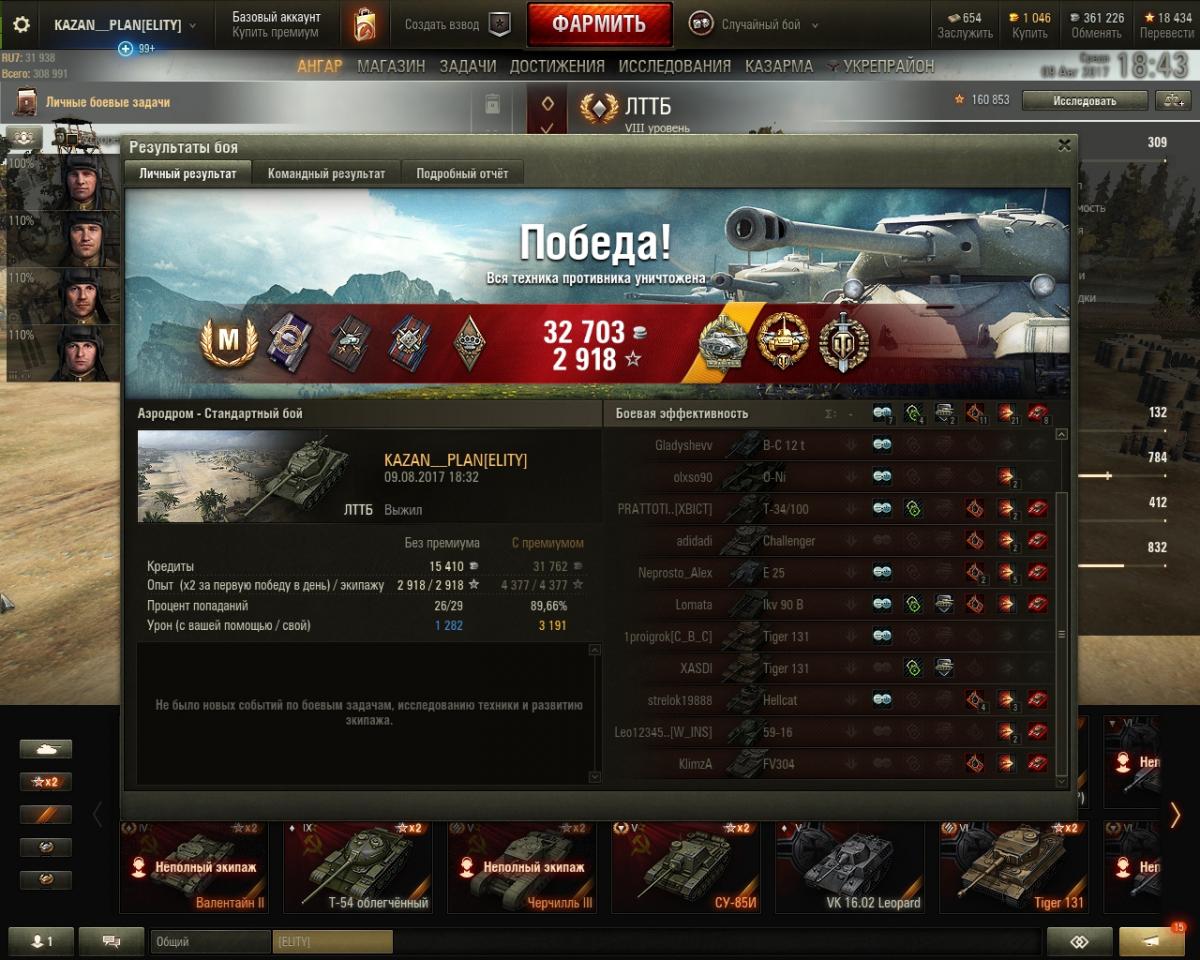This screenshot has height=960, width=1200.
Task: Open the ИССЛЕДОВАНИЯ menu item
Action: [x=674, y=66]
